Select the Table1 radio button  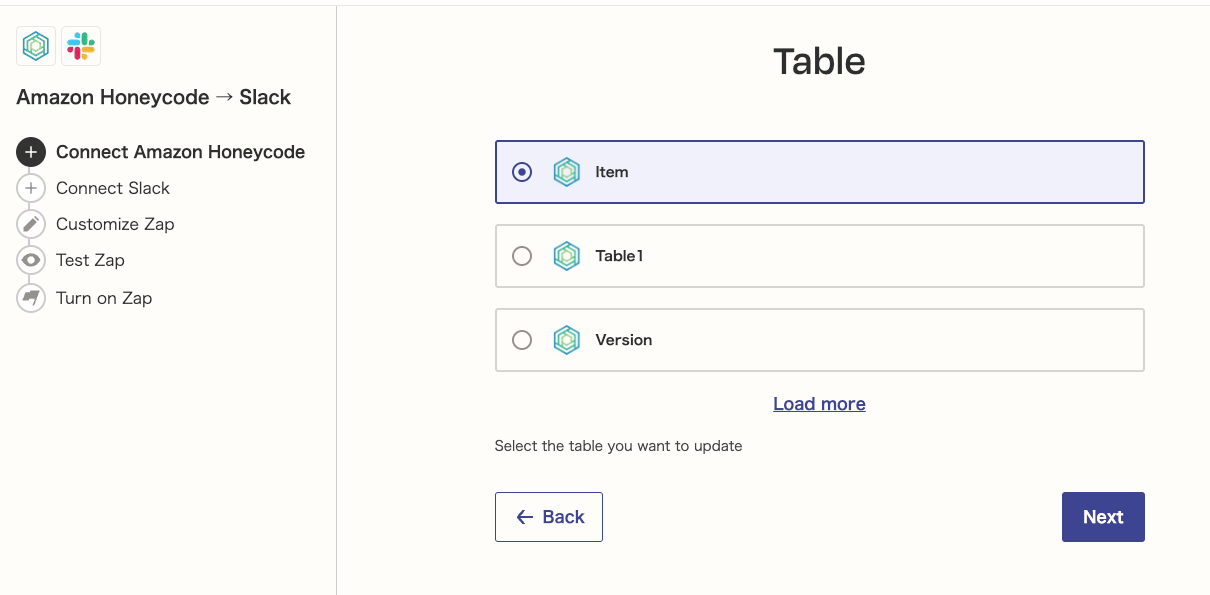click(x=521, y=255)
